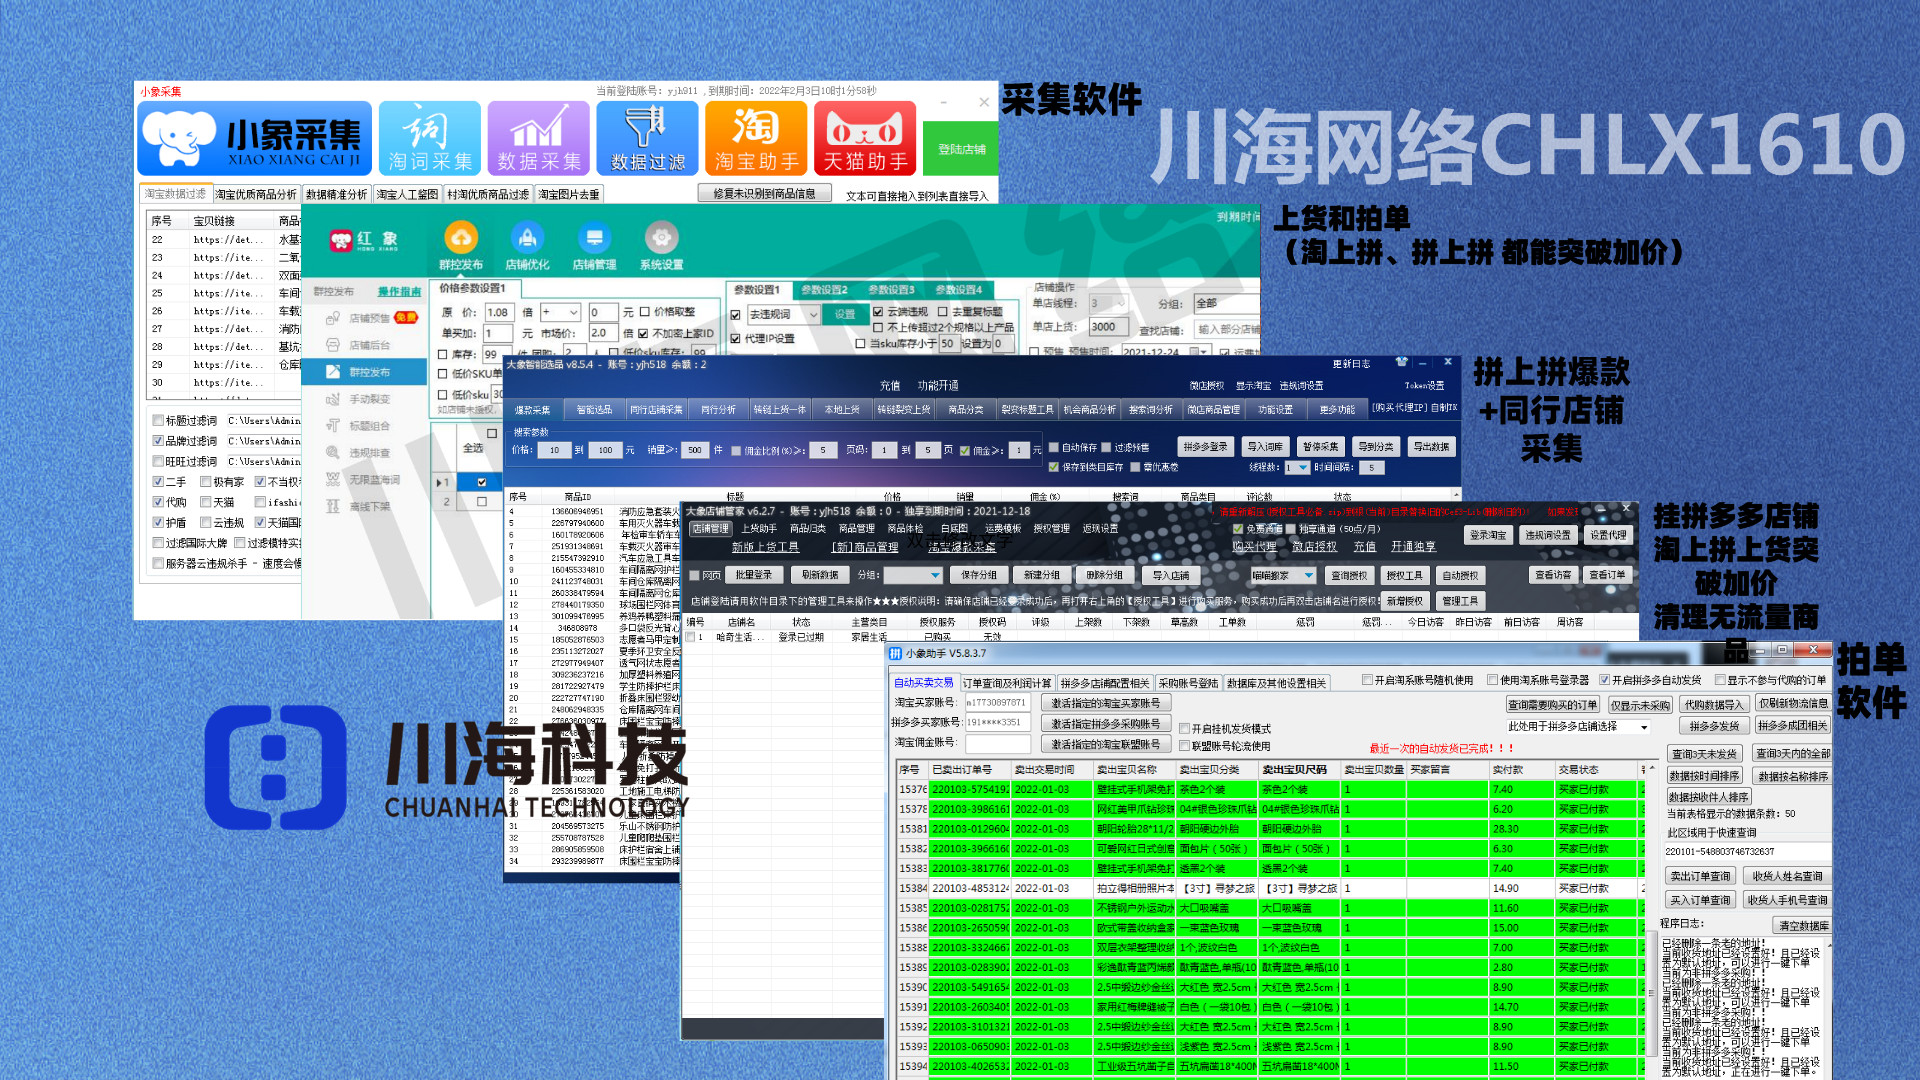Switch to 智能选品 tab in 大象智能选品
This screenshot has height=1080, width=1920.
(x=594, y=410)
